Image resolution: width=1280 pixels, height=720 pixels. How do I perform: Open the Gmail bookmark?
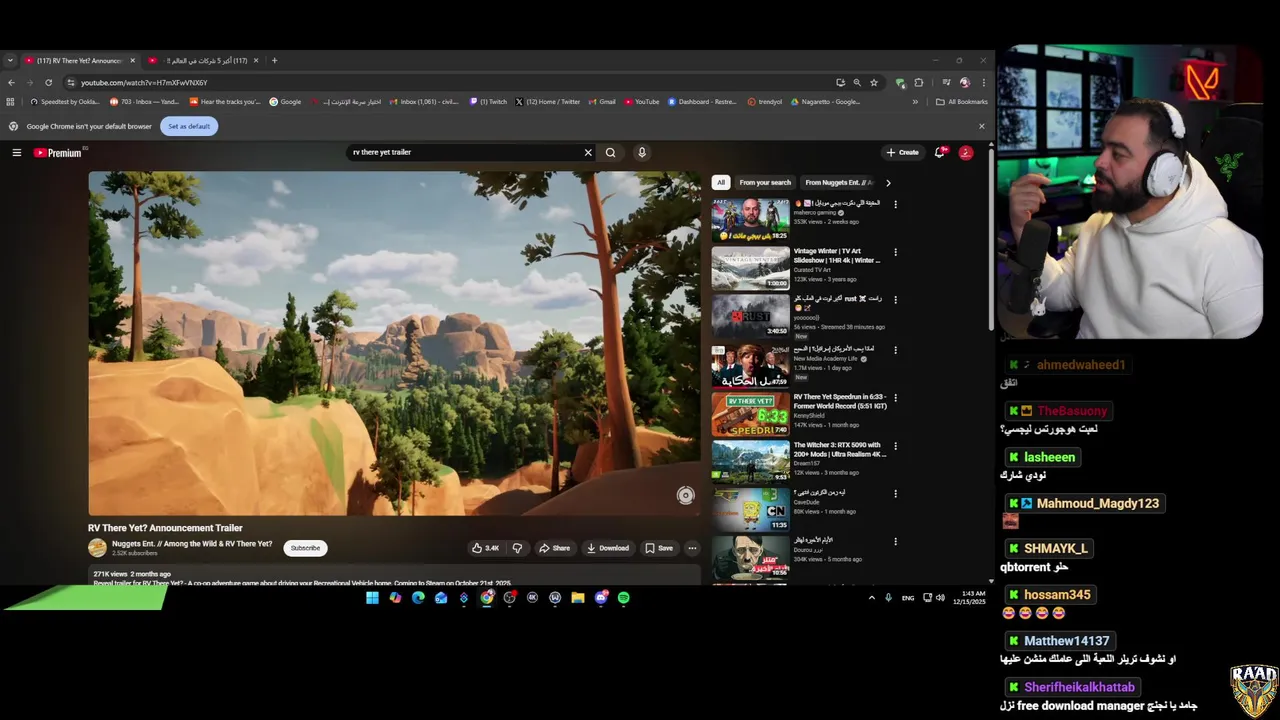[602, 102]
